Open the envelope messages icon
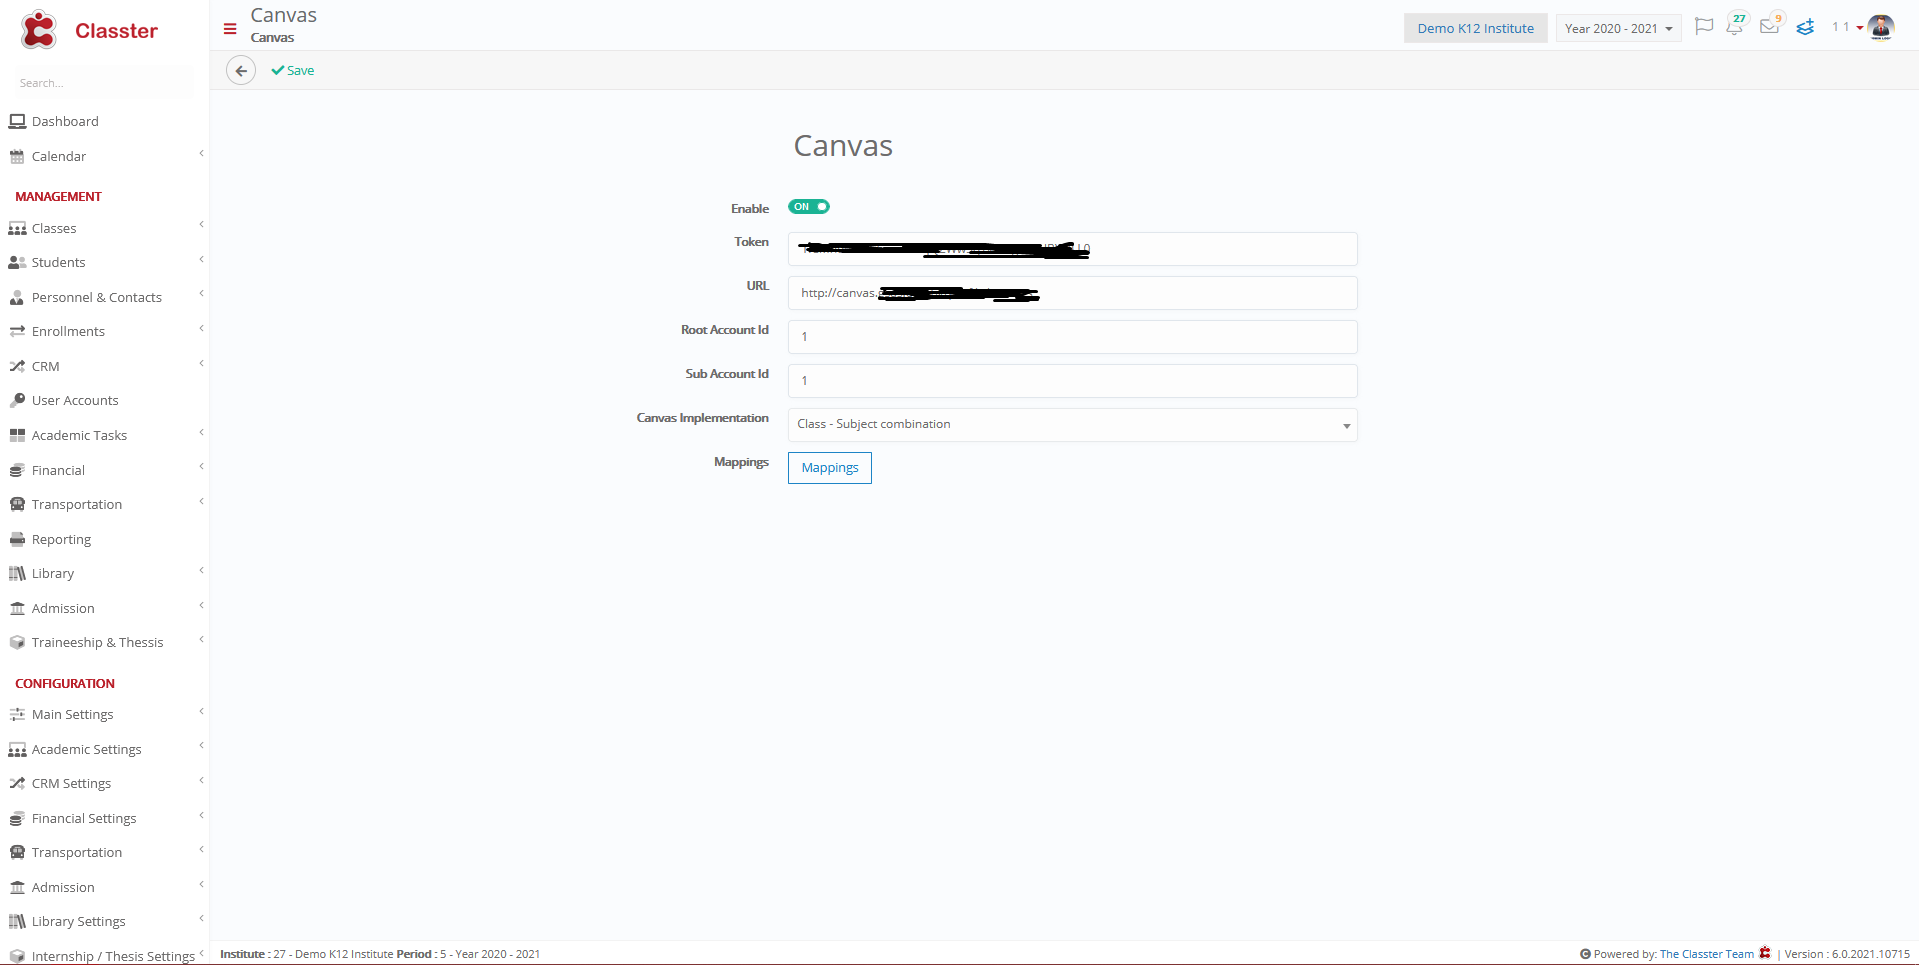This screenshot has width=1919, height=965. pos(1770,26)
